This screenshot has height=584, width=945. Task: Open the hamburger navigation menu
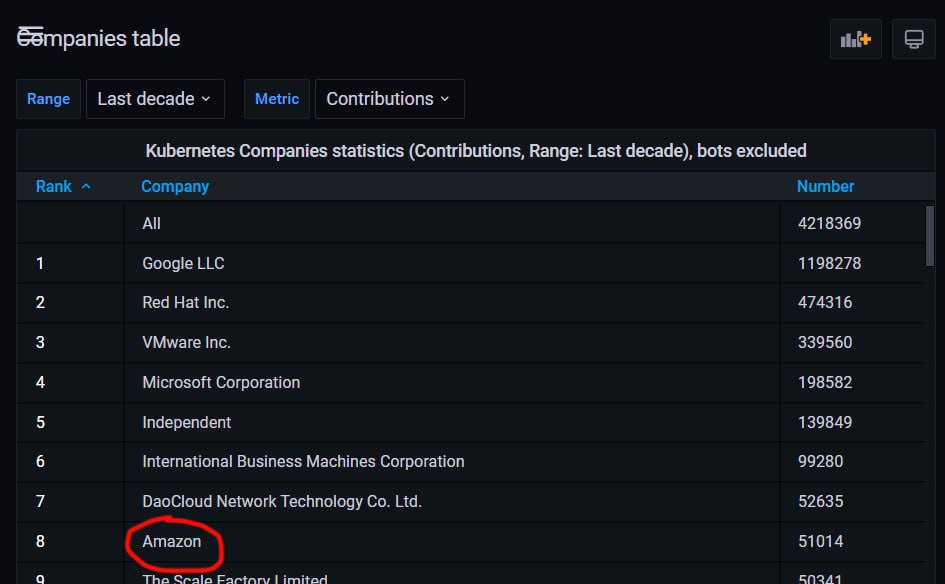[x=31, y=35]
